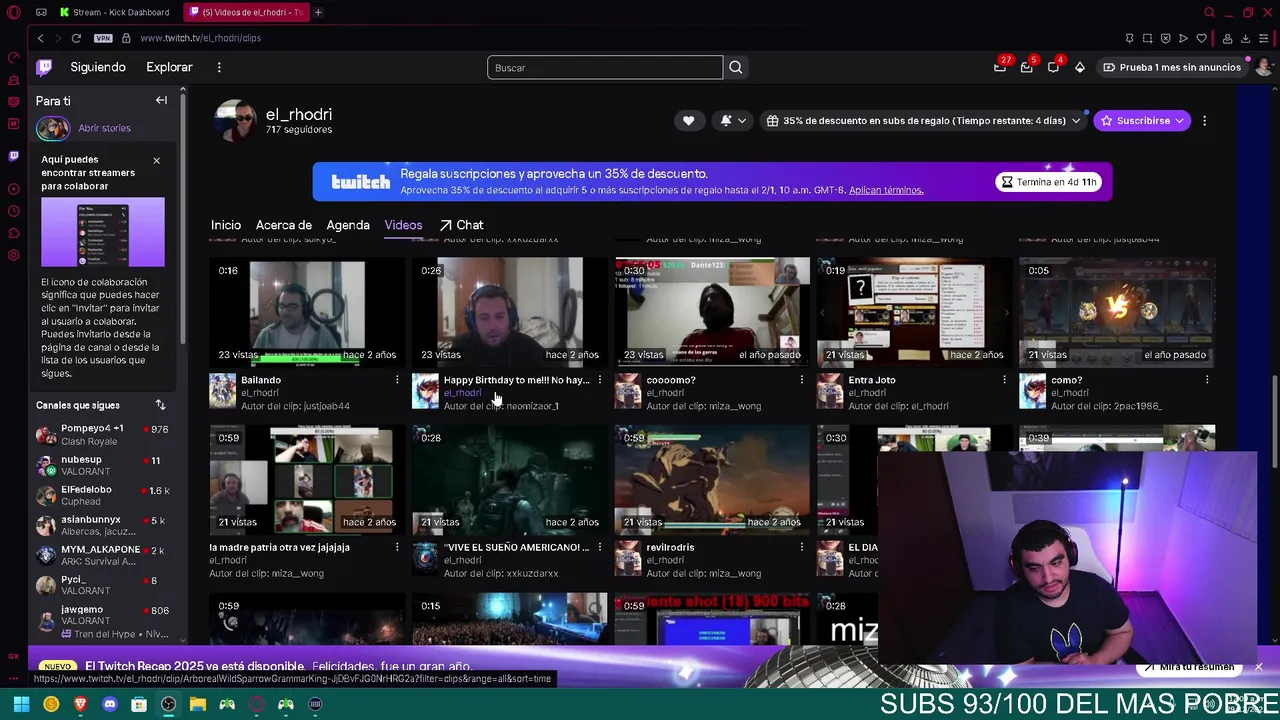Open the Inicio tab
1280x720 pixels.
click(226, 225)
